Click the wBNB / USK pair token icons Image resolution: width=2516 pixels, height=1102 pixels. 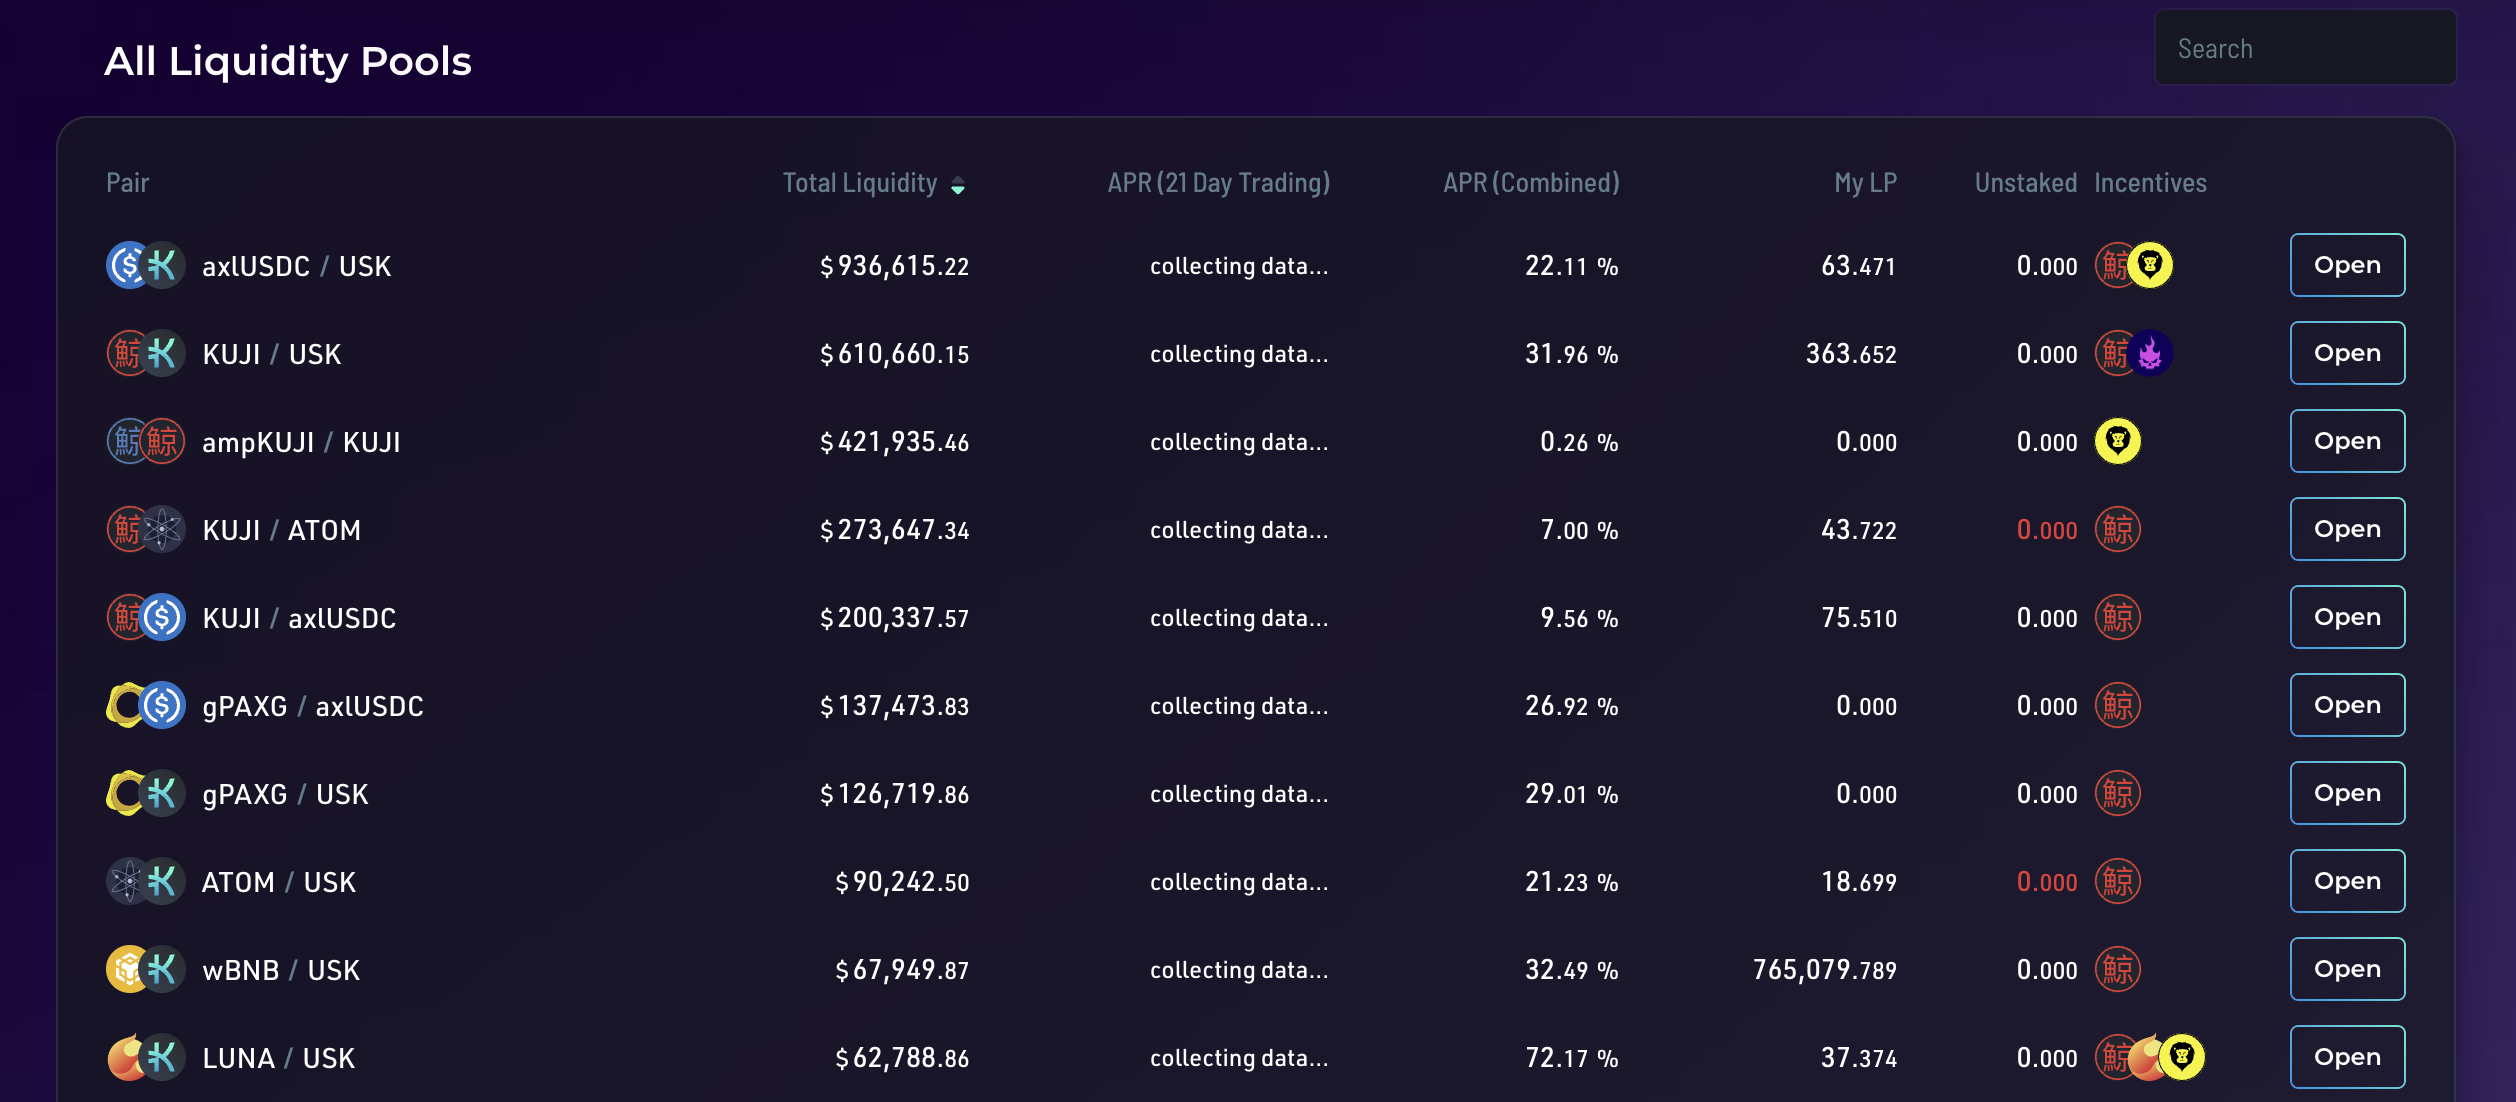(146, 970)
